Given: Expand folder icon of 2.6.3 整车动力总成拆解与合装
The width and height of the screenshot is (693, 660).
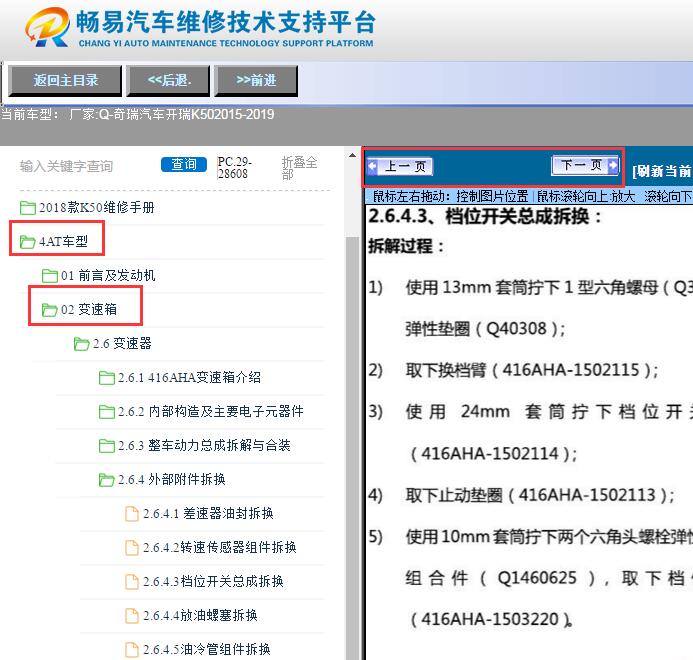Looking at the screenshot, I should pos(107,446).
